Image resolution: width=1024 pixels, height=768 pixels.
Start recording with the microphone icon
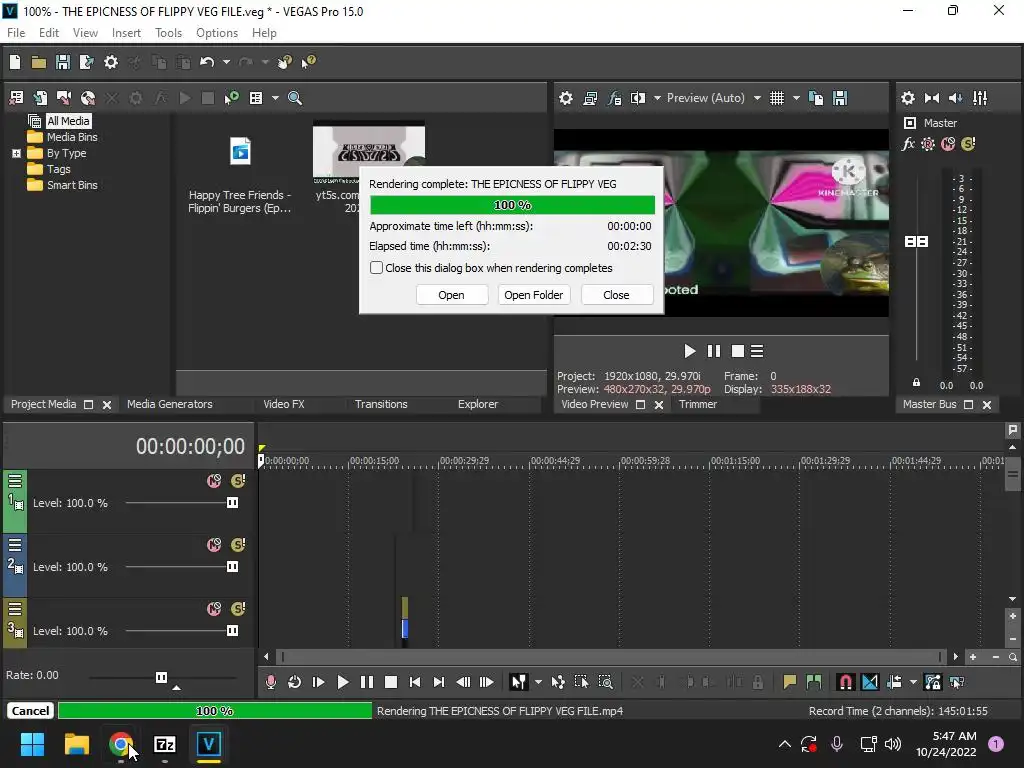click(270, 682)
